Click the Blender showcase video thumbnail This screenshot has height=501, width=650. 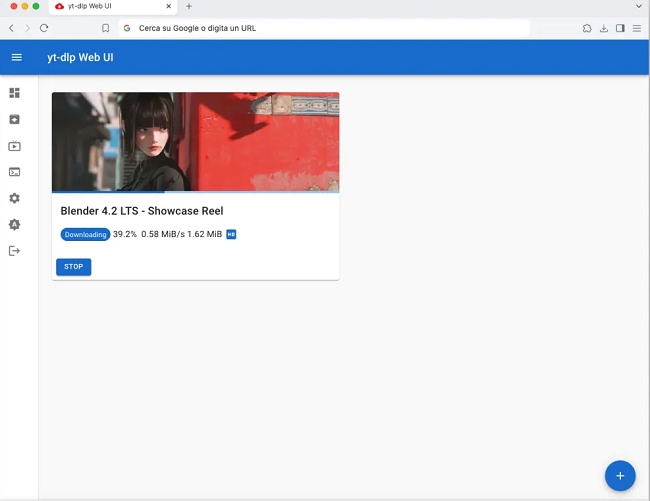[x=195, y=141]
